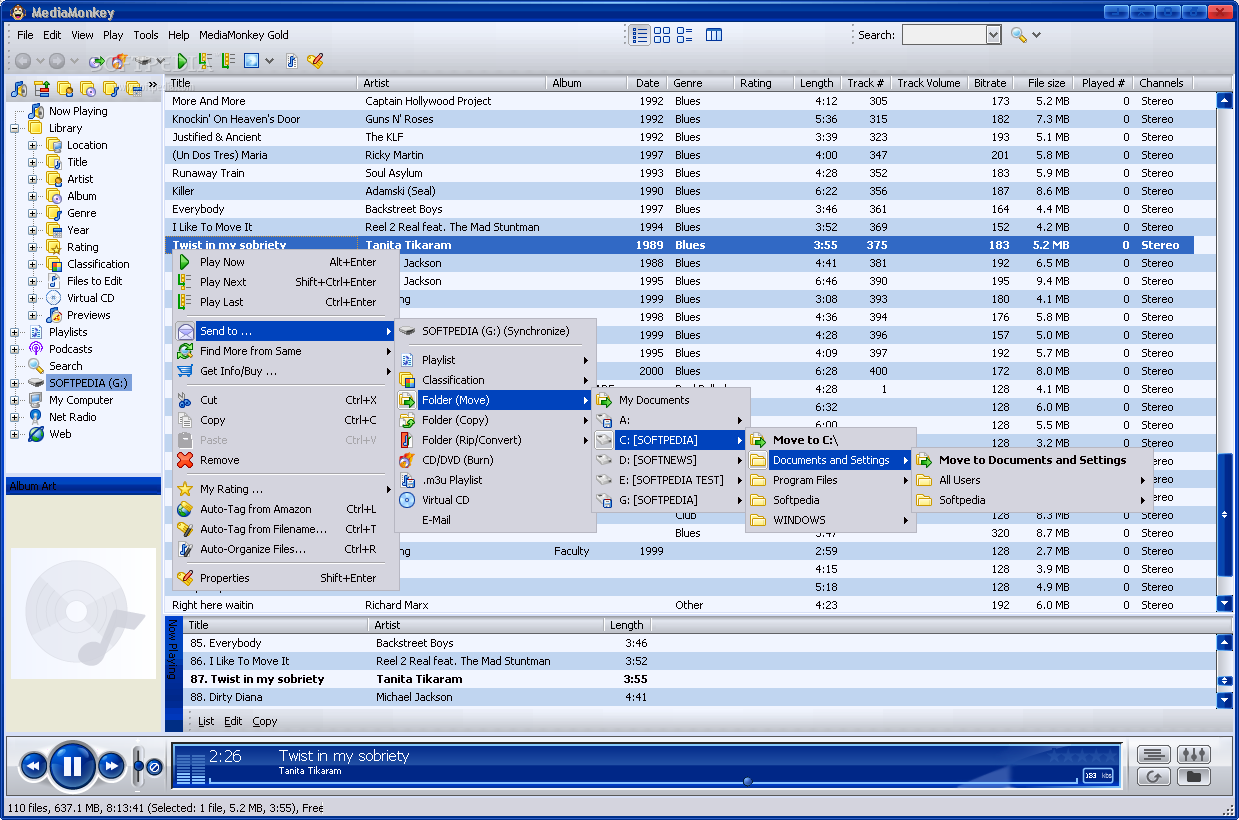Open the dropdown next to the blue view icon
Image resolution: width=1239 pixels, height=820 pixels.
(270, 61)
